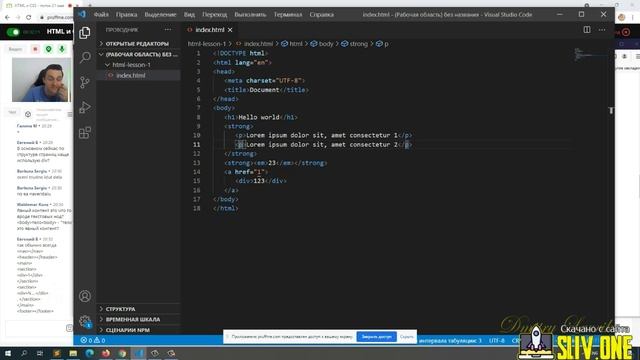The image size is (640, 360).
Task: Open the Вид menu
Action: [189, 14]
